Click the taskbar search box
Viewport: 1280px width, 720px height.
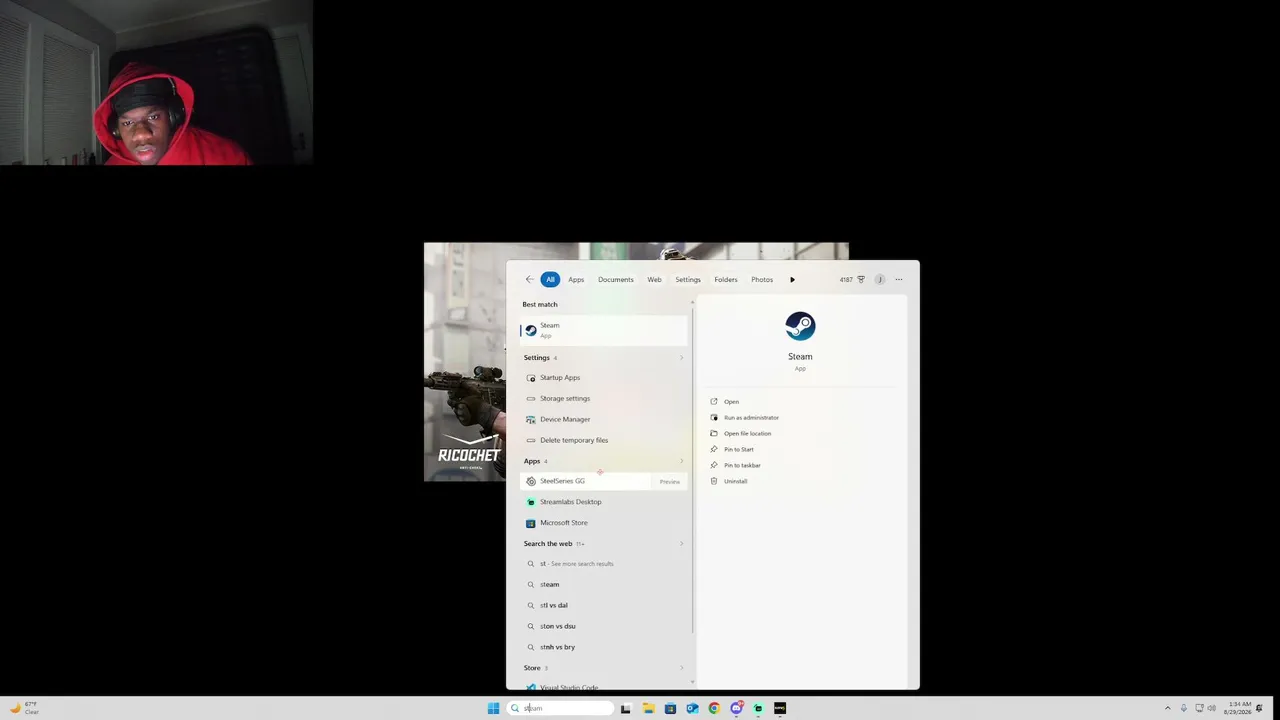pos(560,709)
